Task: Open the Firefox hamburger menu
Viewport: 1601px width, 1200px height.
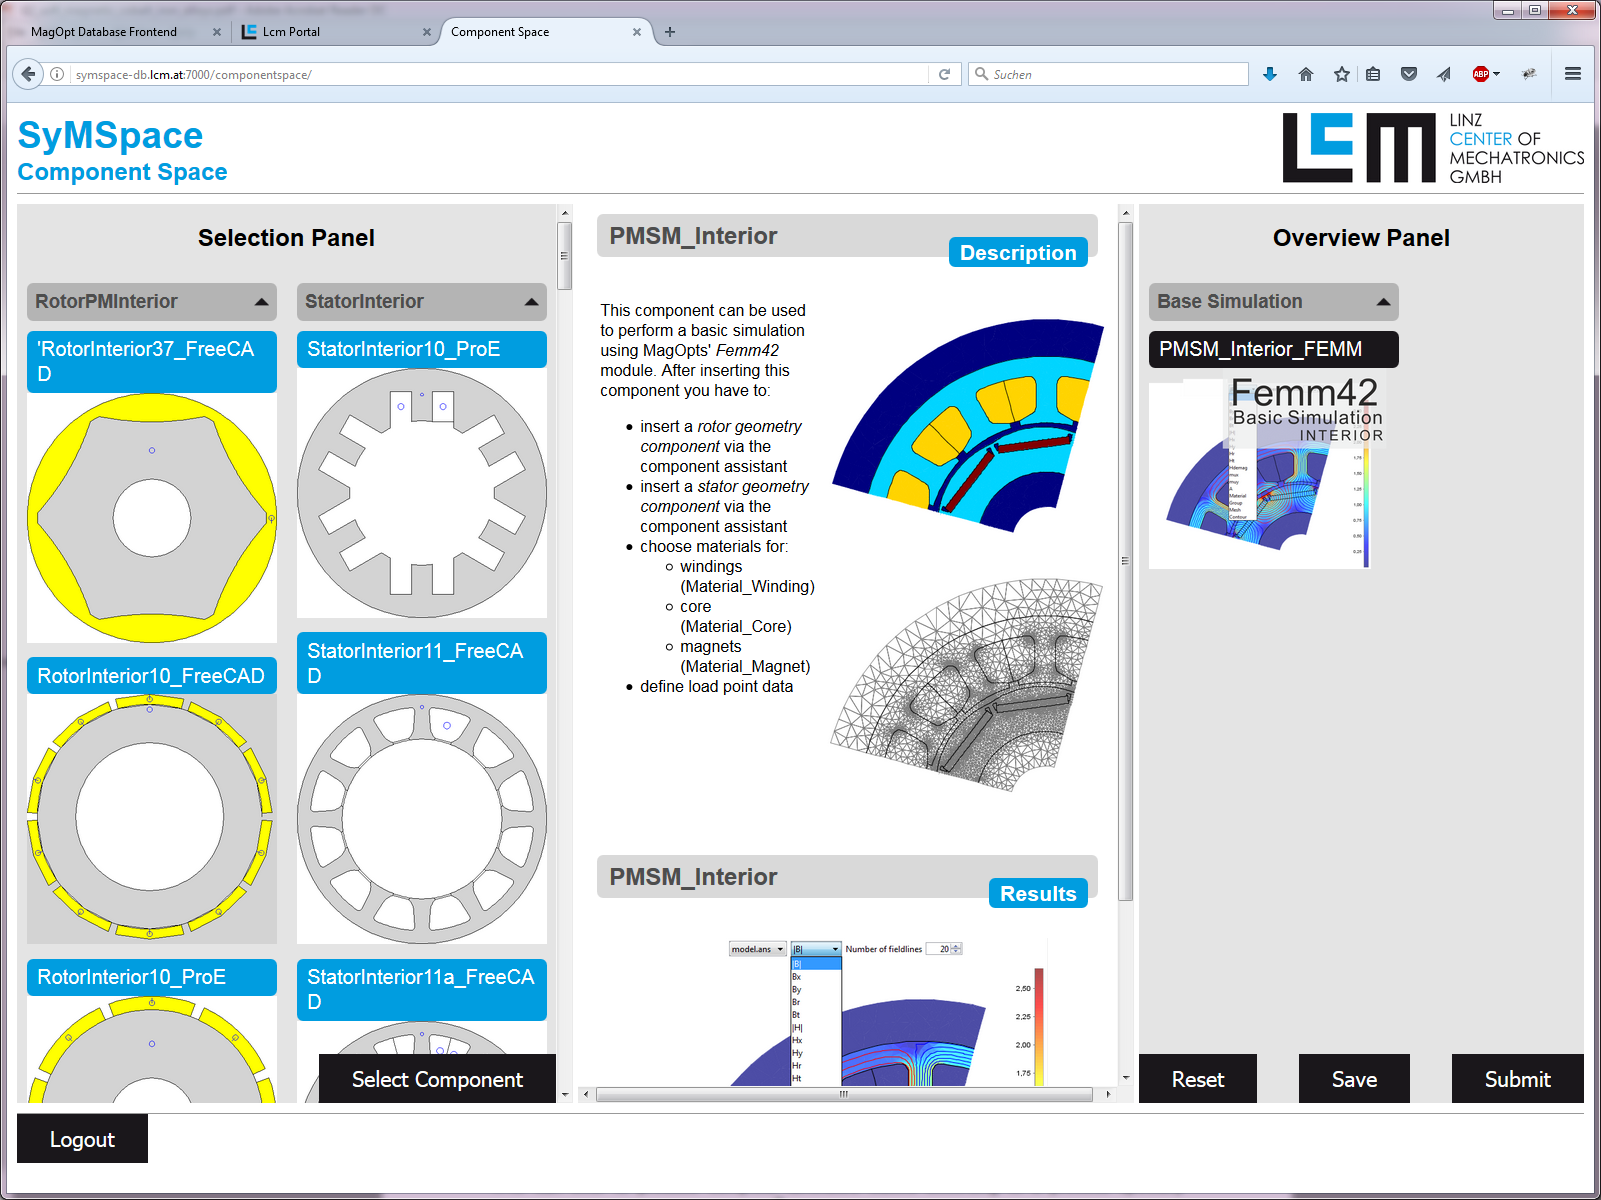Action: pyautogui.click(x=1573, y=74)
